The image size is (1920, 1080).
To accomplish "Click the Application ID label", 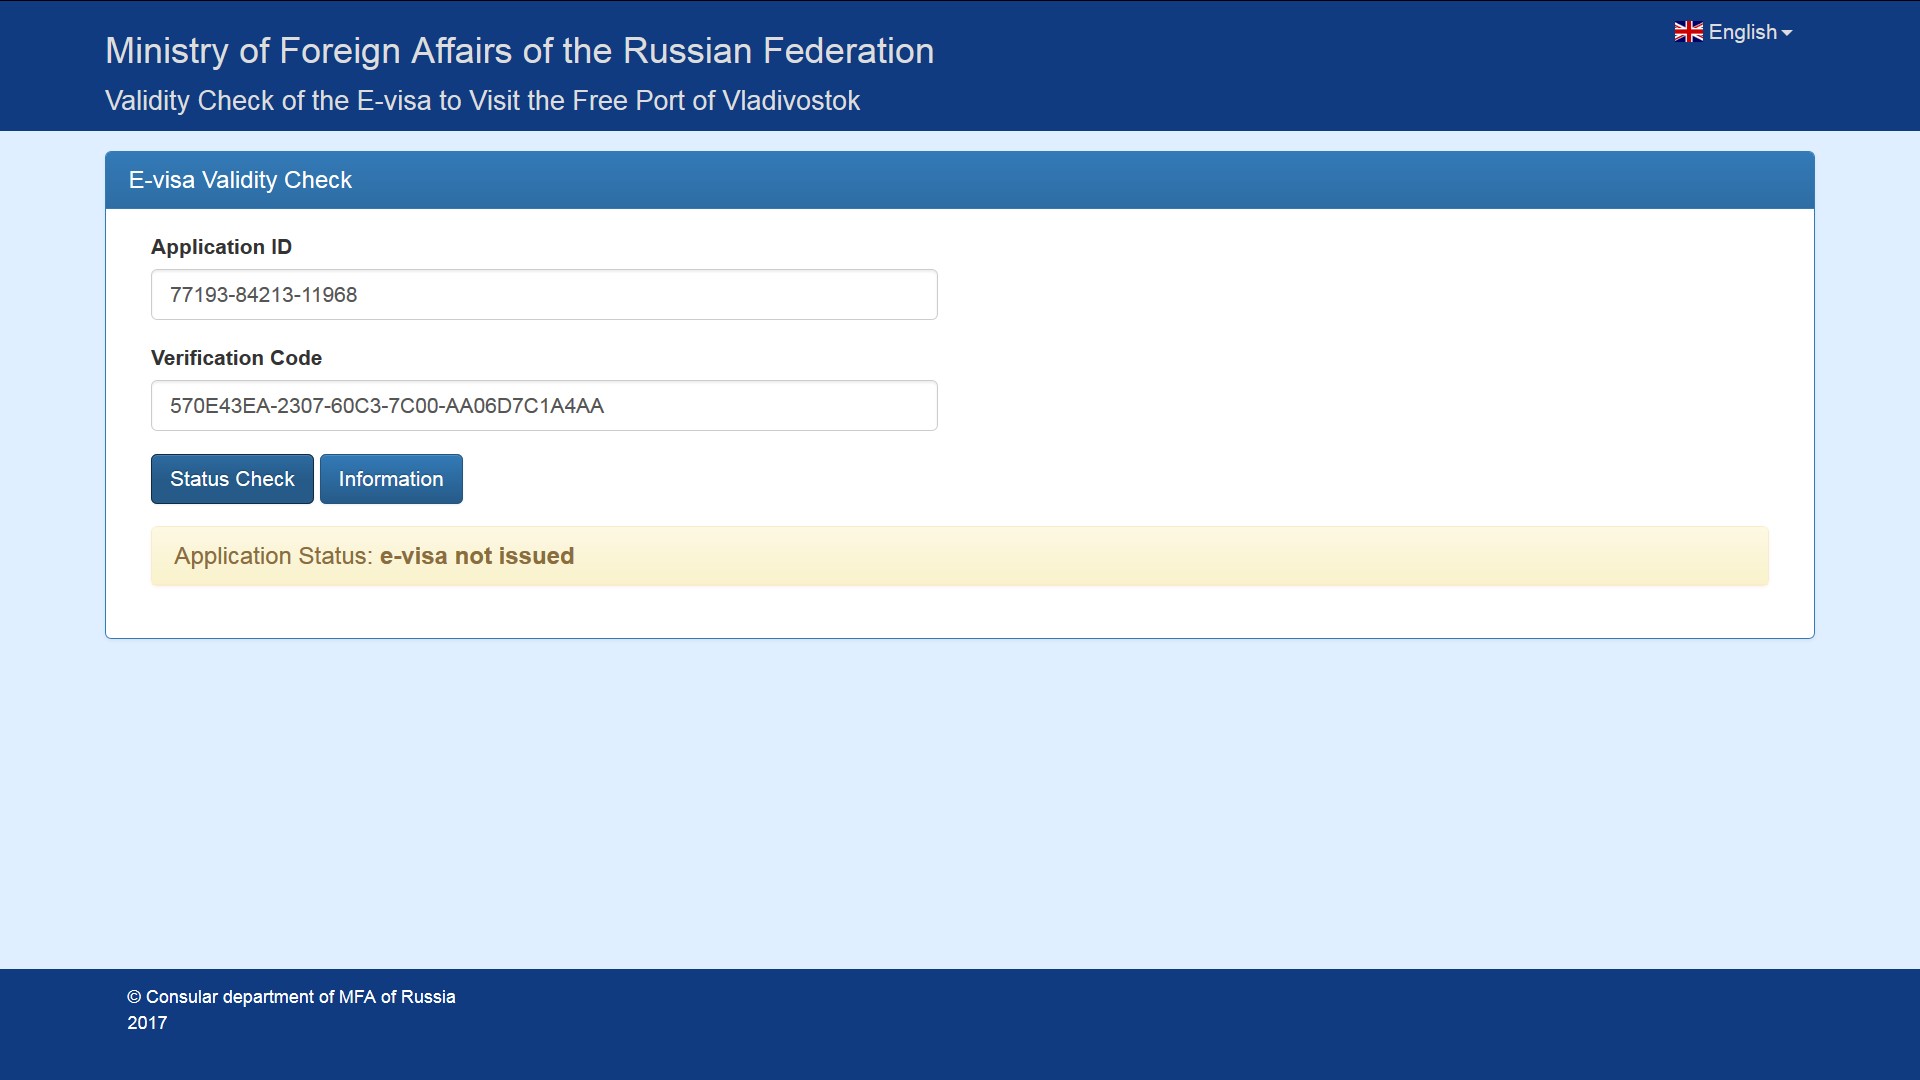I will 221,247.
